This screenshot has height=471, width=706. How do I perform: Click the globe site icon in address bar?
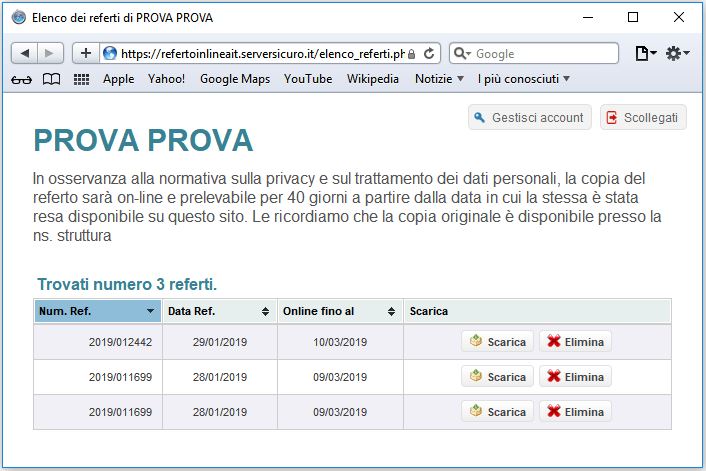tap(109, 54)
